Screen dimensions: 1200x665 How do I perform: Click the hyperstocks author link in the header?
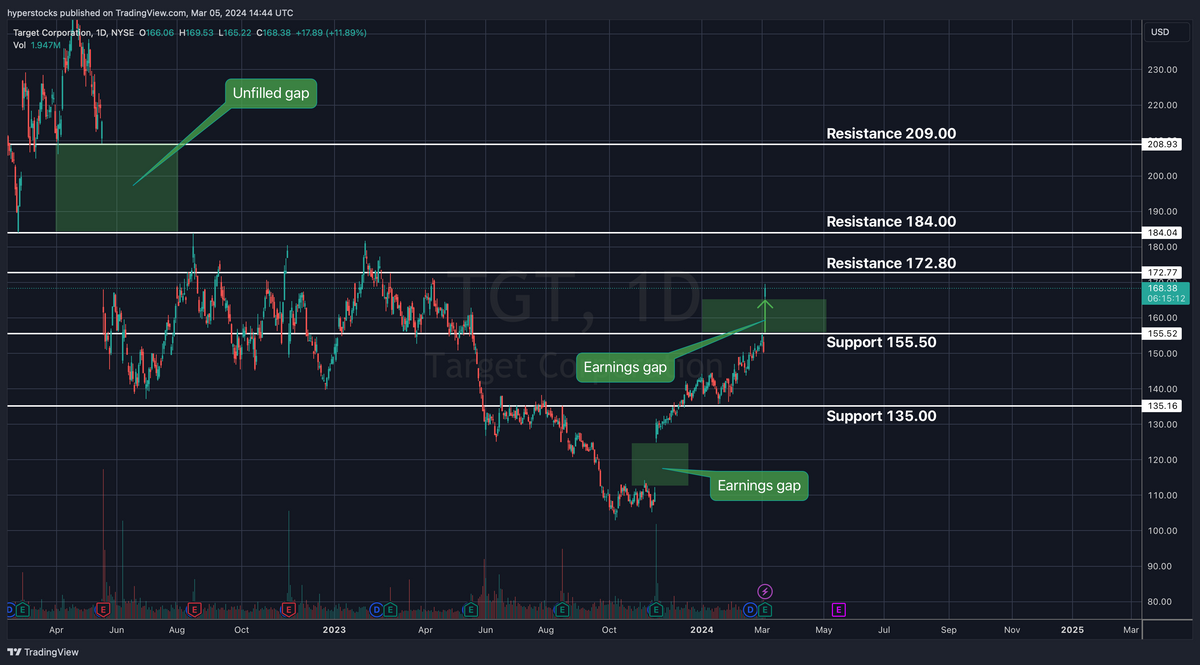click(x=28, y=12)
